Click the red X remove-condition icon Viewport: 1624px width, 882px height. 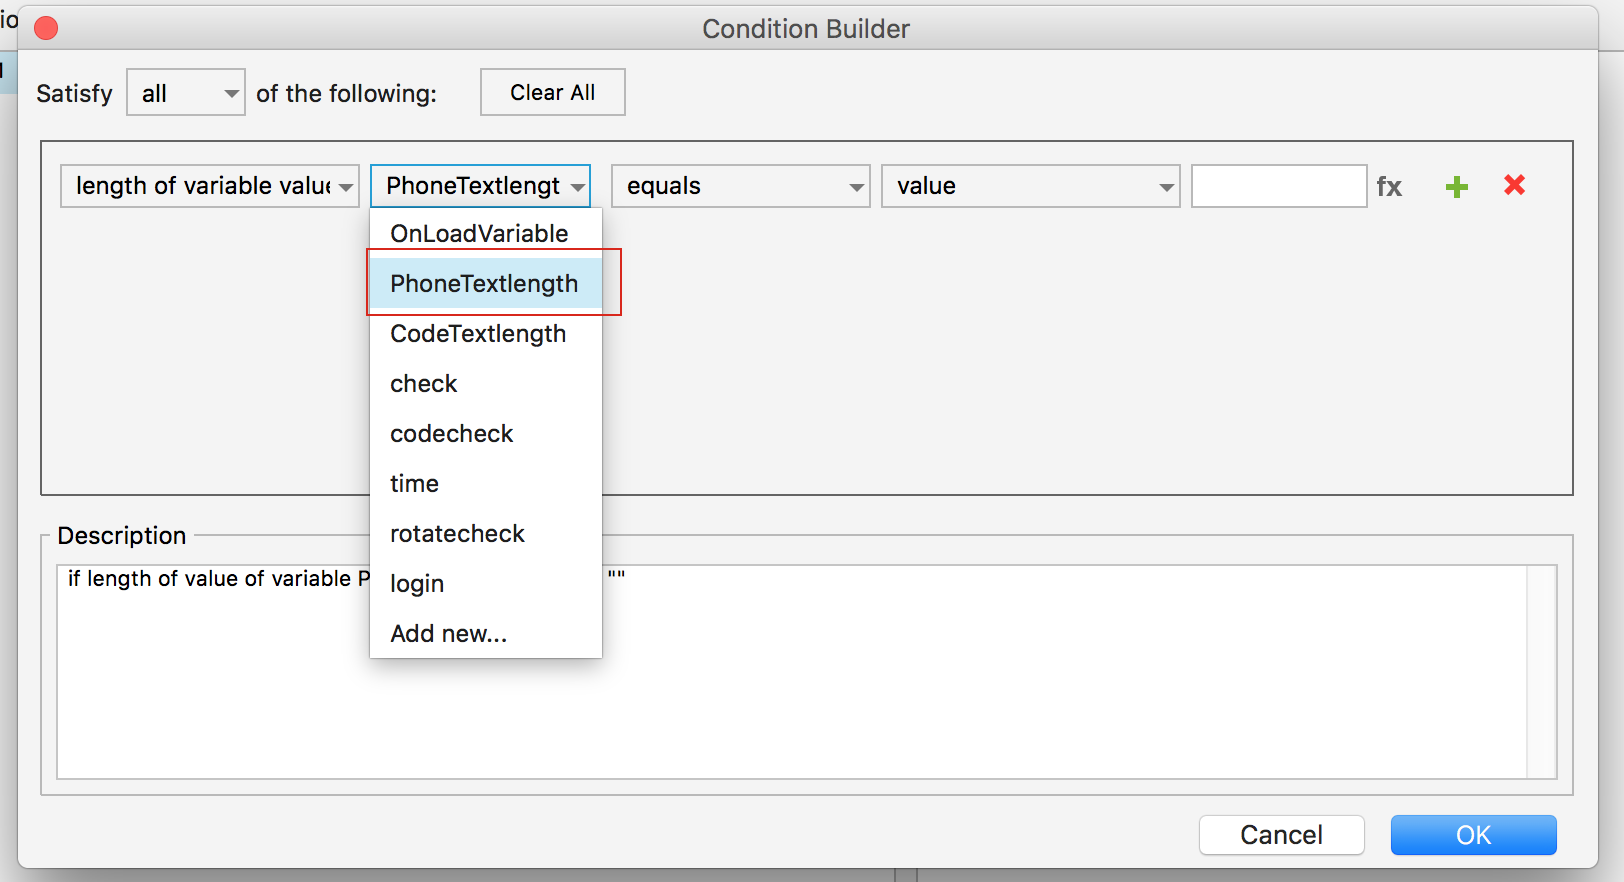coord(1514,185)
